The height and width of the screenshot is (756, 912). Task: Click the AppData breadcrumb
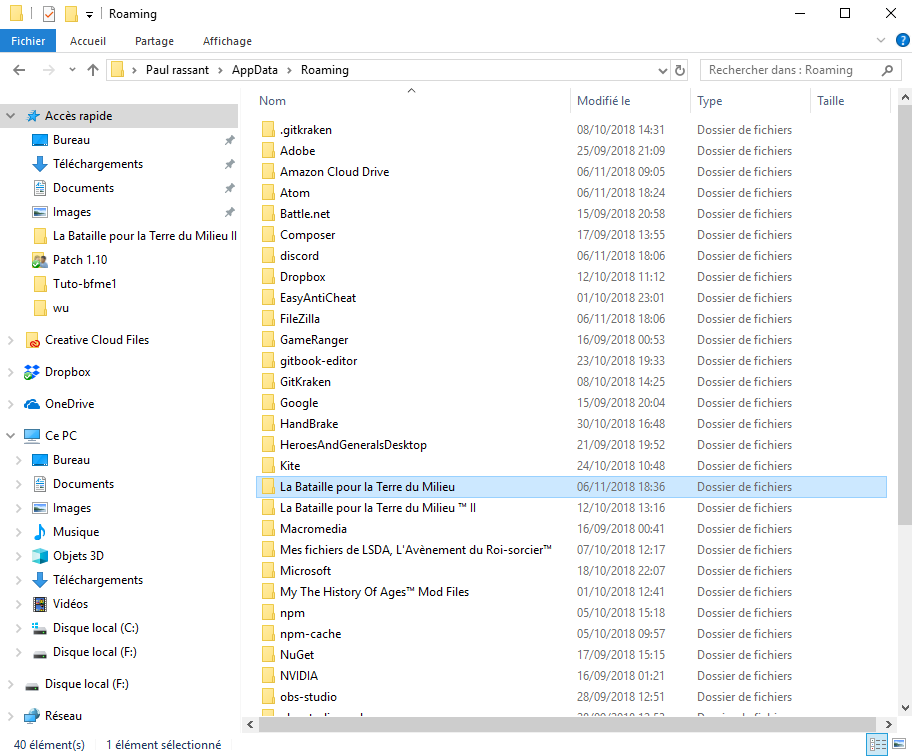pyautogui.click(x=255, y=70)
